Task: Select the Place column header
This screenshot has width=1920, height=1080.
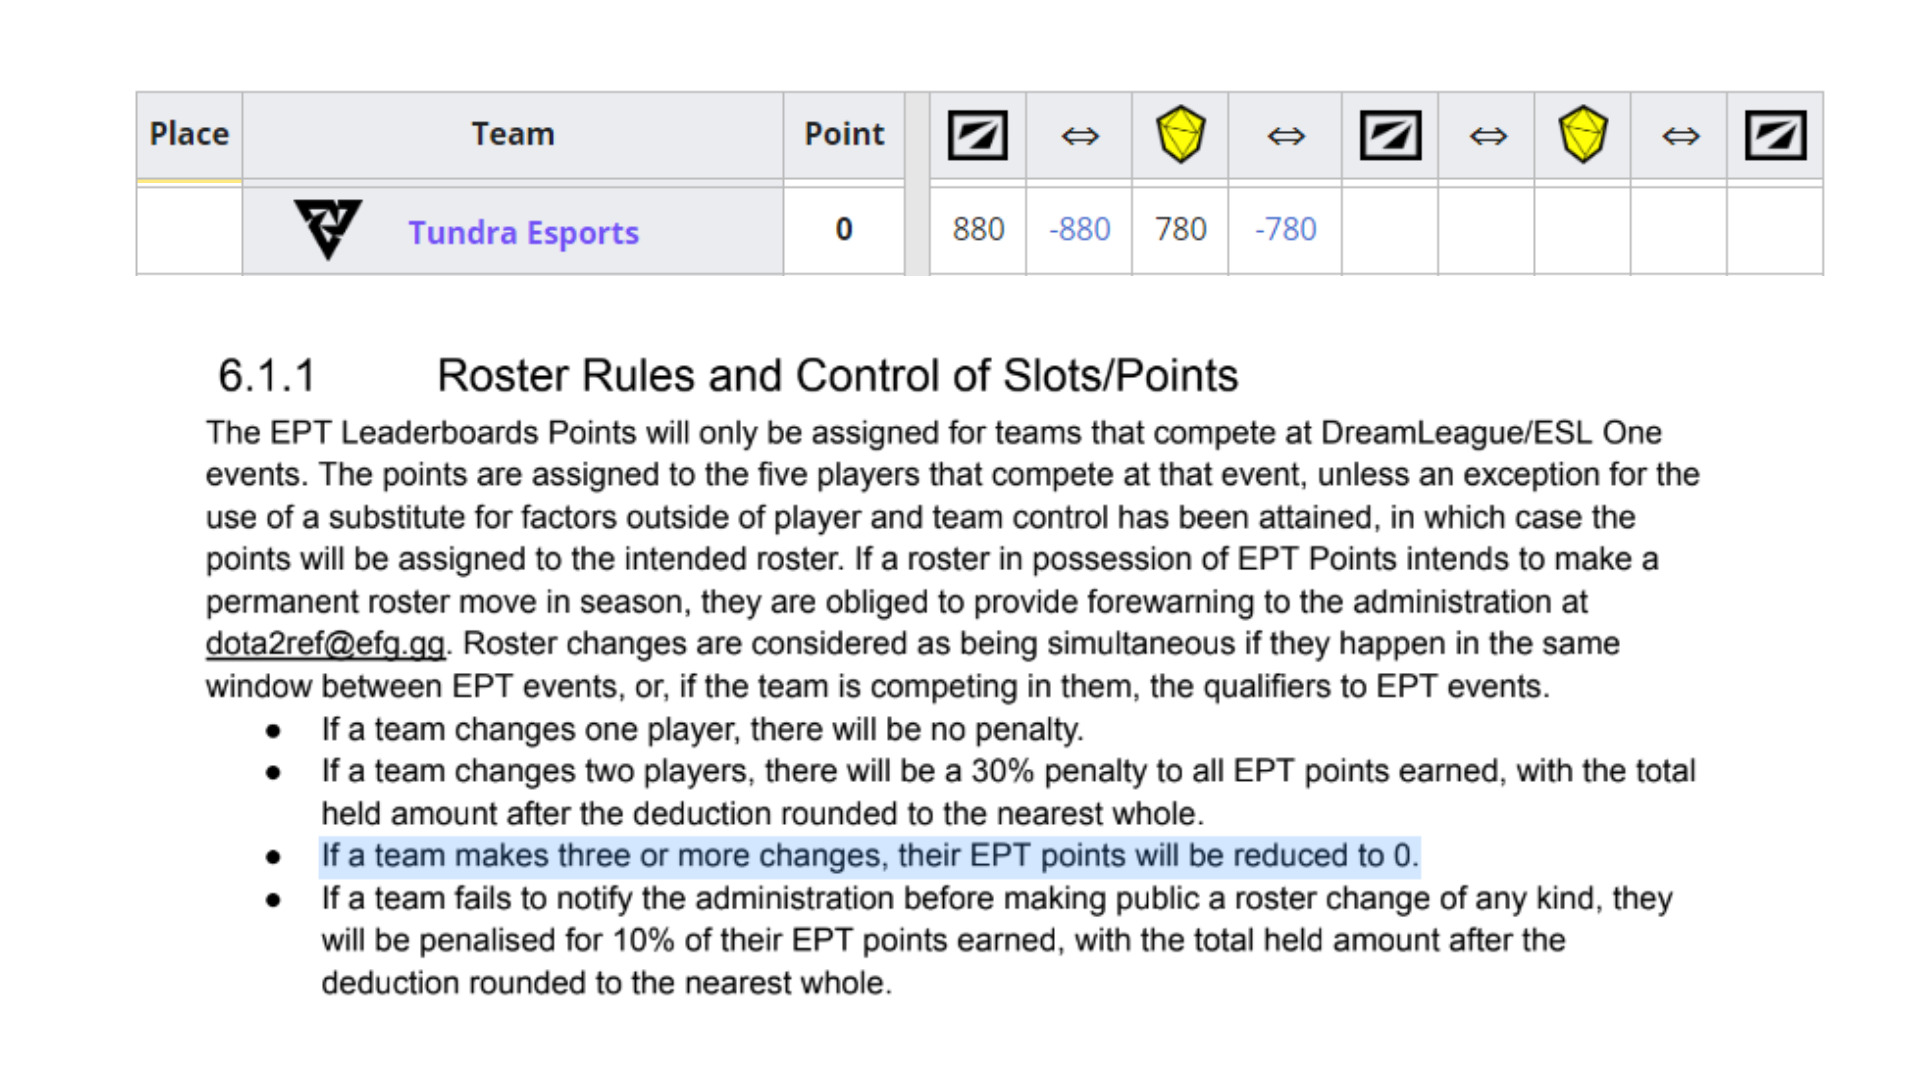Action: pos(189,134)
